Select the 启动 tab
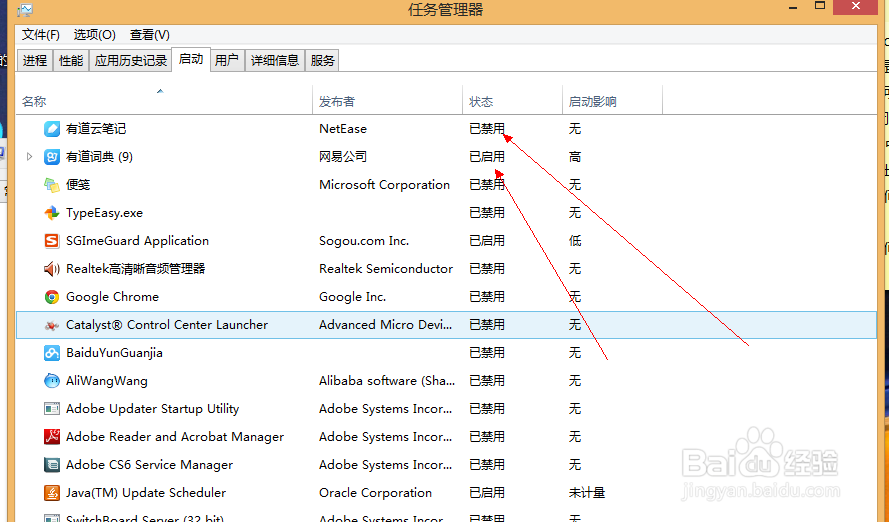The width and height of the screenshot is (889, 522). point(190,59)
